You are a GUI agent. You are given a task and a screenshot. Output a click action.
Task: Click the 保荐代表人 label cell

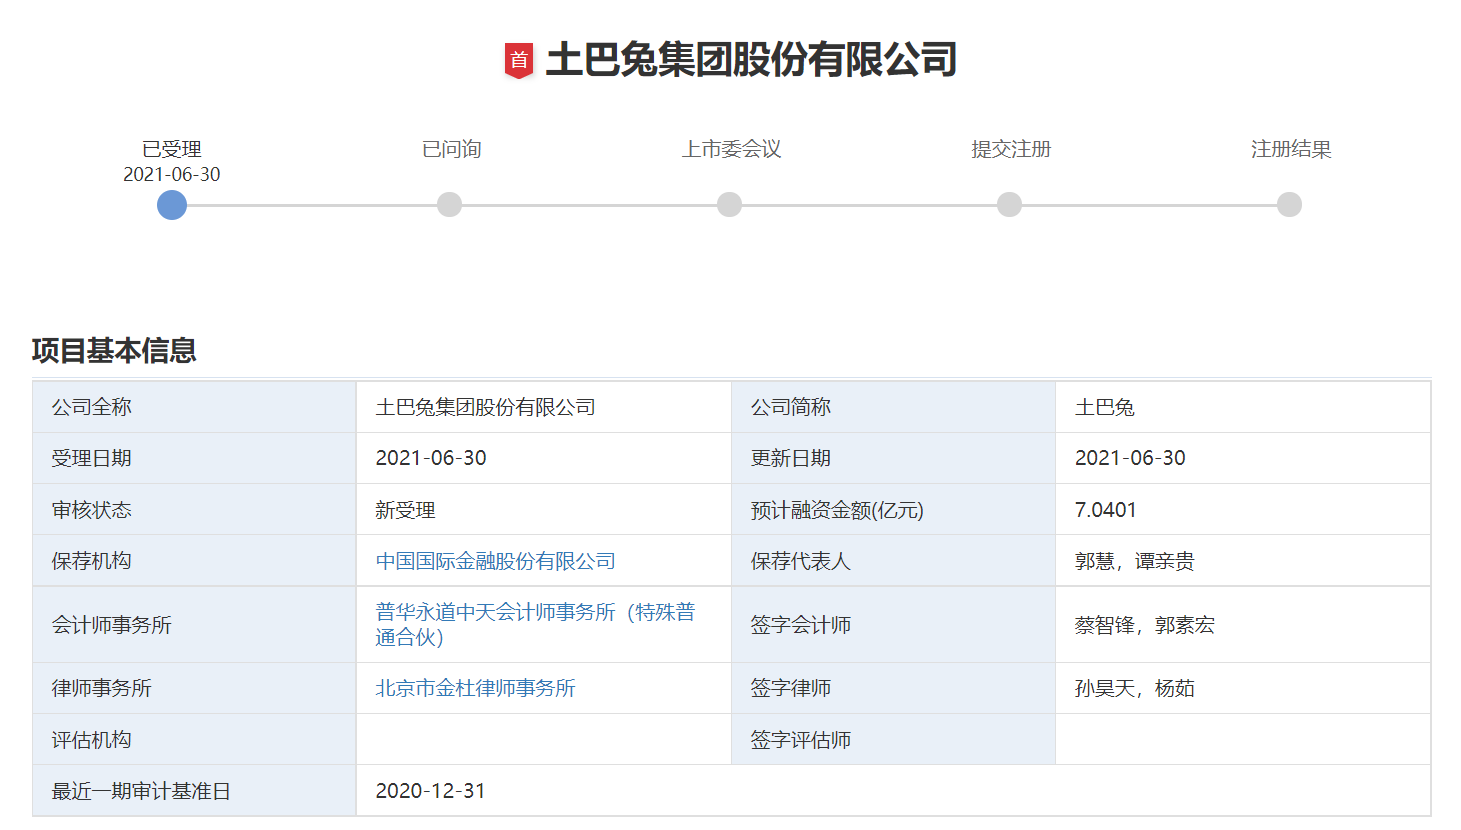893,561
